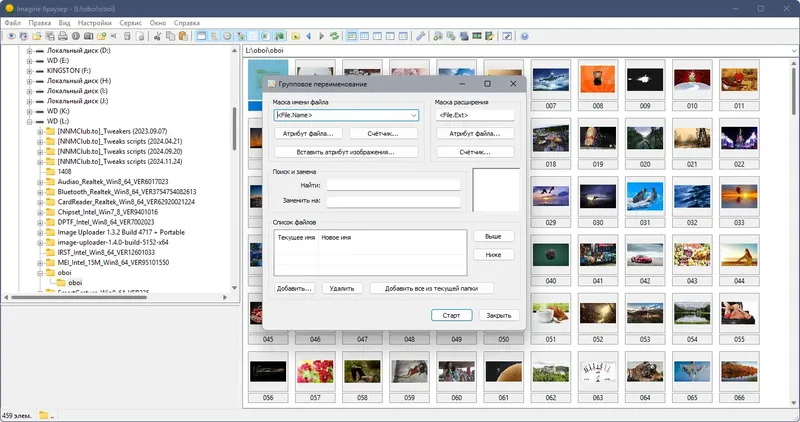Click the Найти search input field
The image size is (800, 422).
point(393,185)
